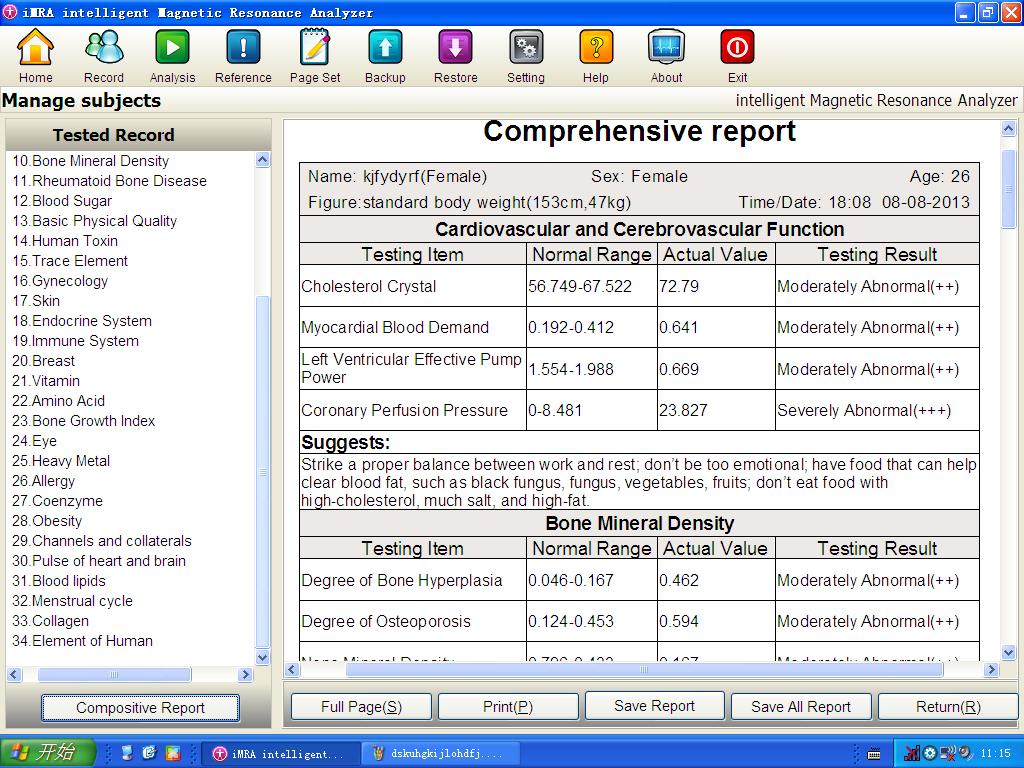The width and height of the screenshot is (1024, 768).
Task: Click the Tested Record list down arrow
Action: click(x=263, y=658)
